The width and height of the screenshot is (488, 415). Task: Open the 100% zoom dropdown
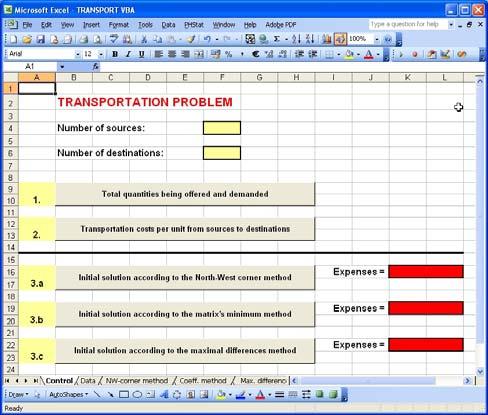(377, 39)
